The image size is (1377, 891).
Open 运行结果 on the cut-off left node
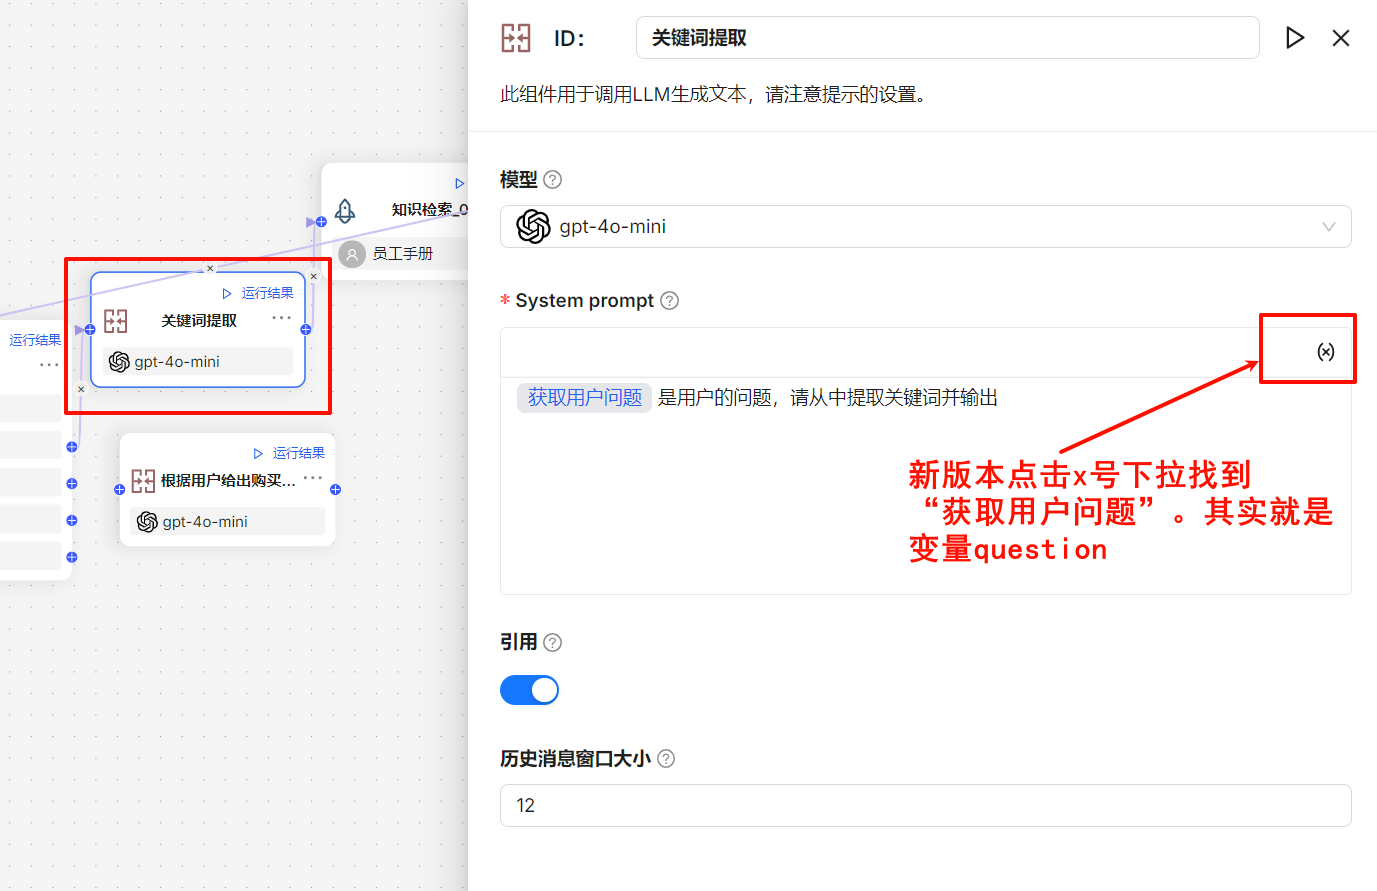pyautogui.click(x=35, y=340)
